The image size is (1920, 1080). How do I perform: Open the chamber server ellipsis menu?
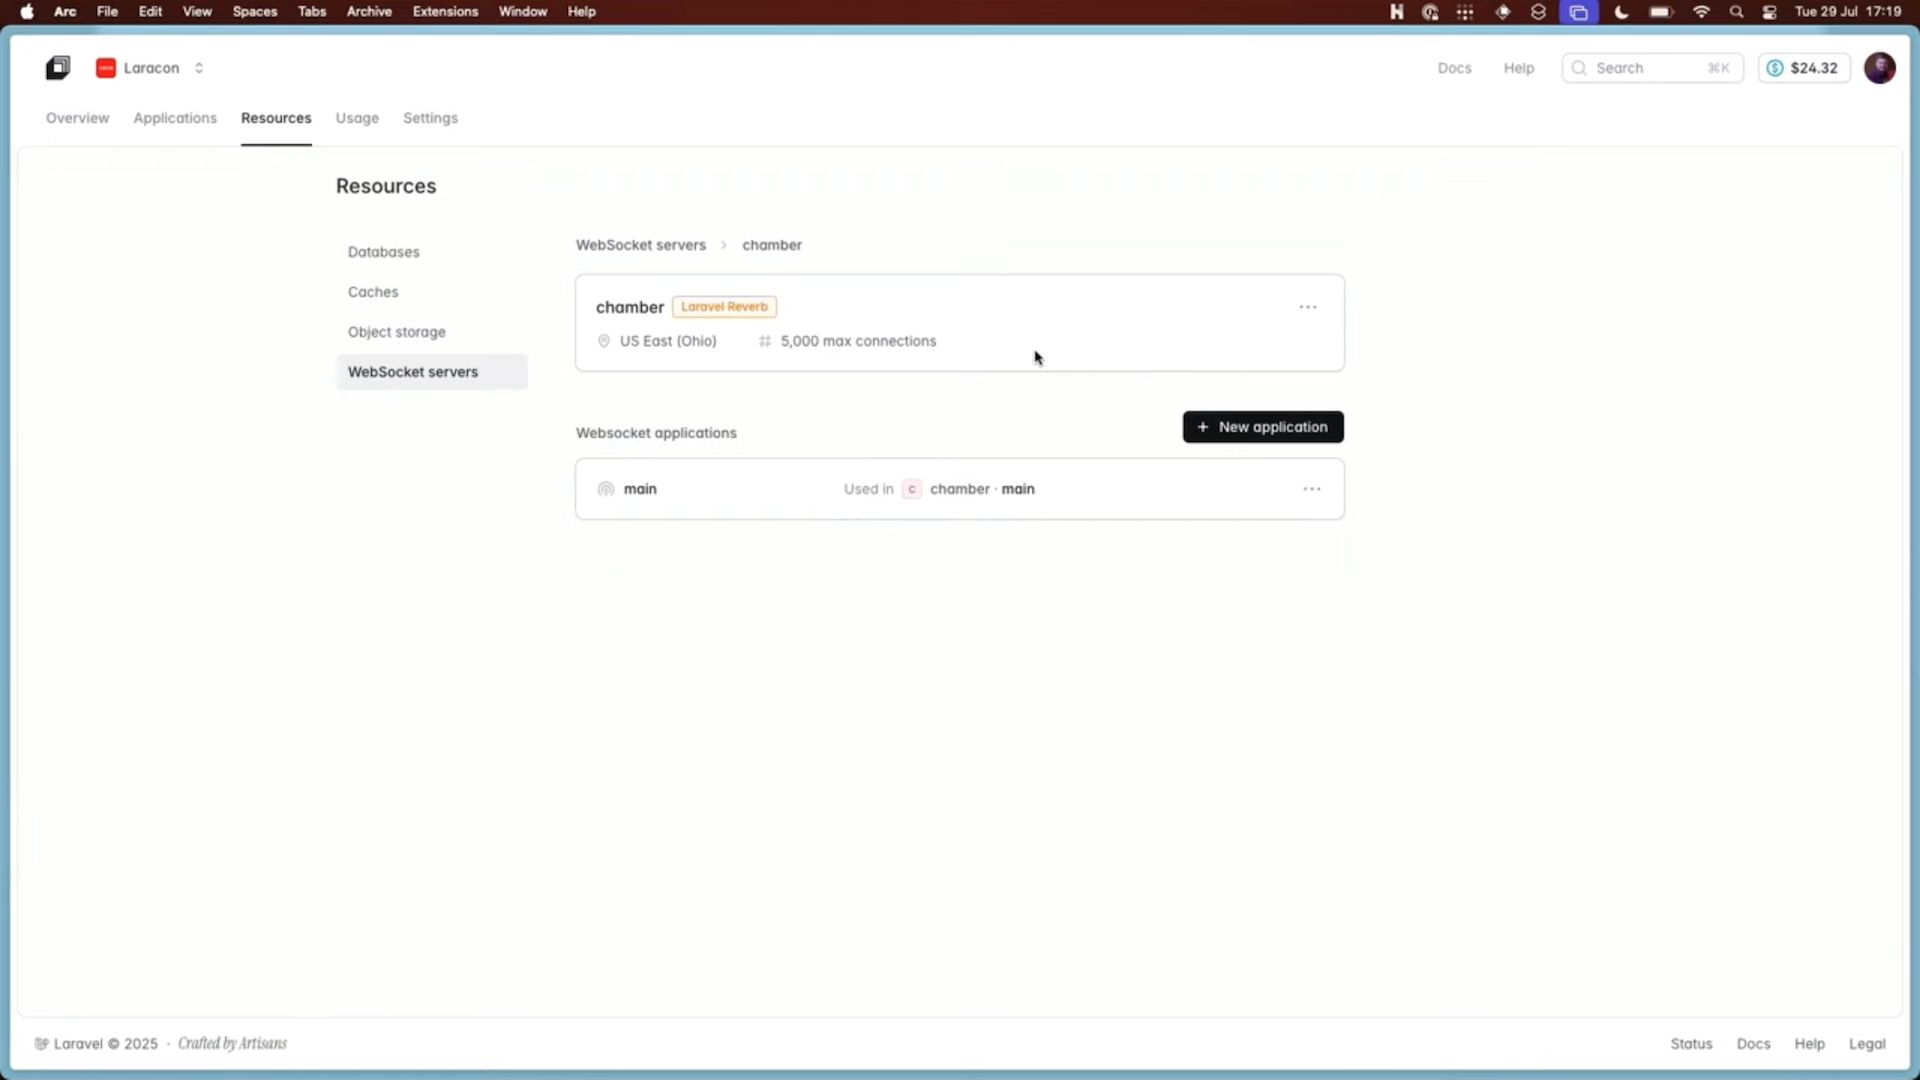pyautogui.click(x=1307, y=307)
